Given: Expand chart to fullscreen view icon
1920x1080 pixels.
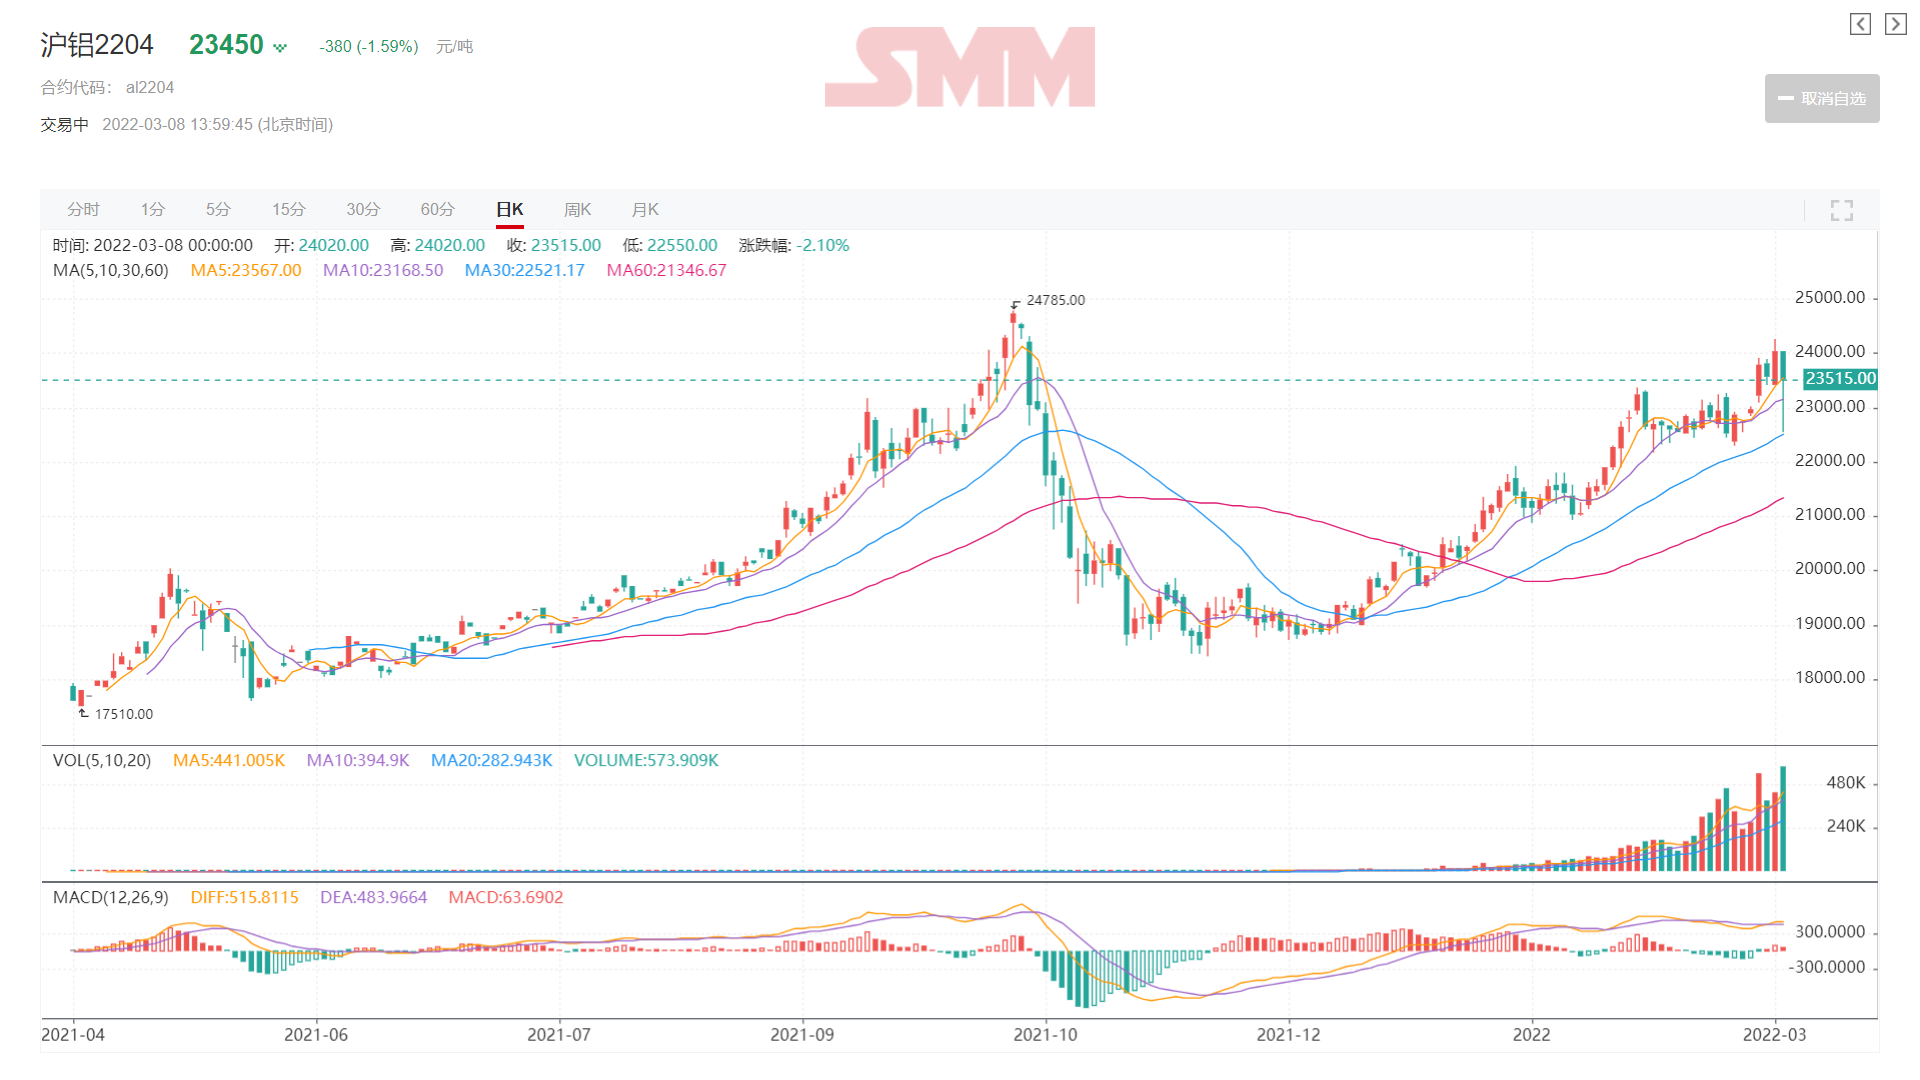Looking at the screenshot, I should (x=1842, y=210).
